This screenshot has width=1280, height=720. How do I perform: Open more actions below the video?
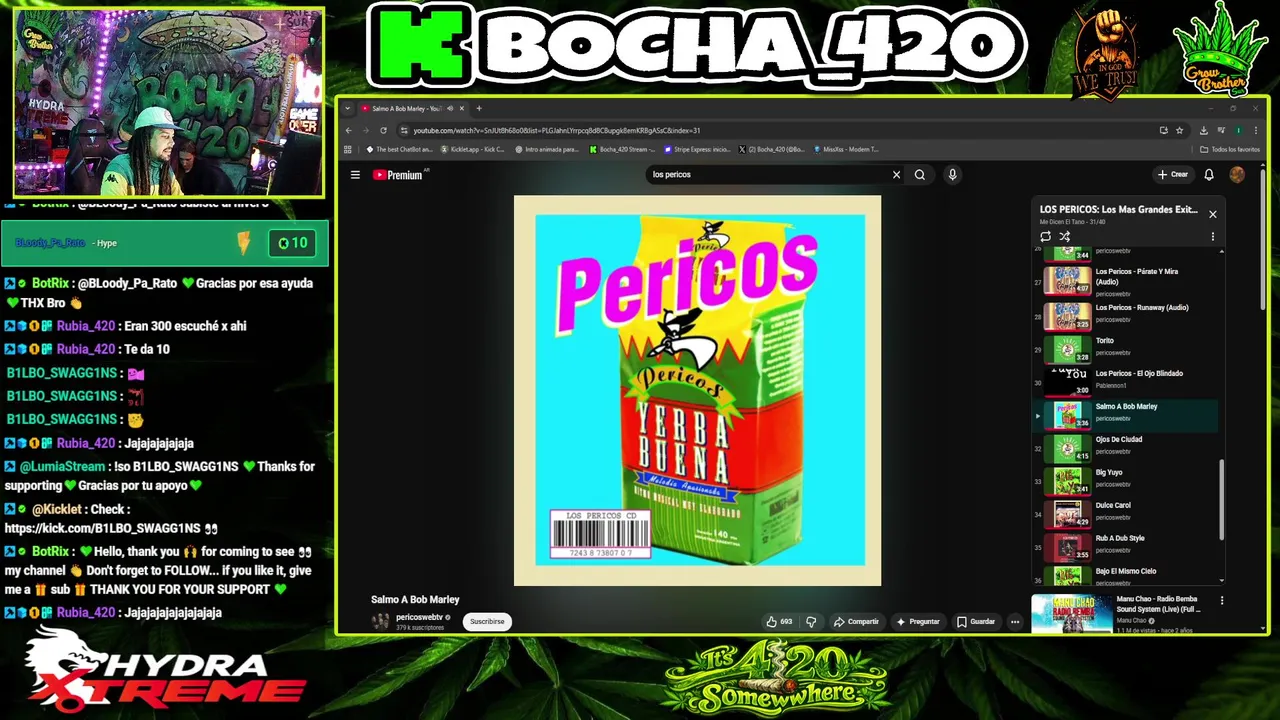pos(1015,622)
